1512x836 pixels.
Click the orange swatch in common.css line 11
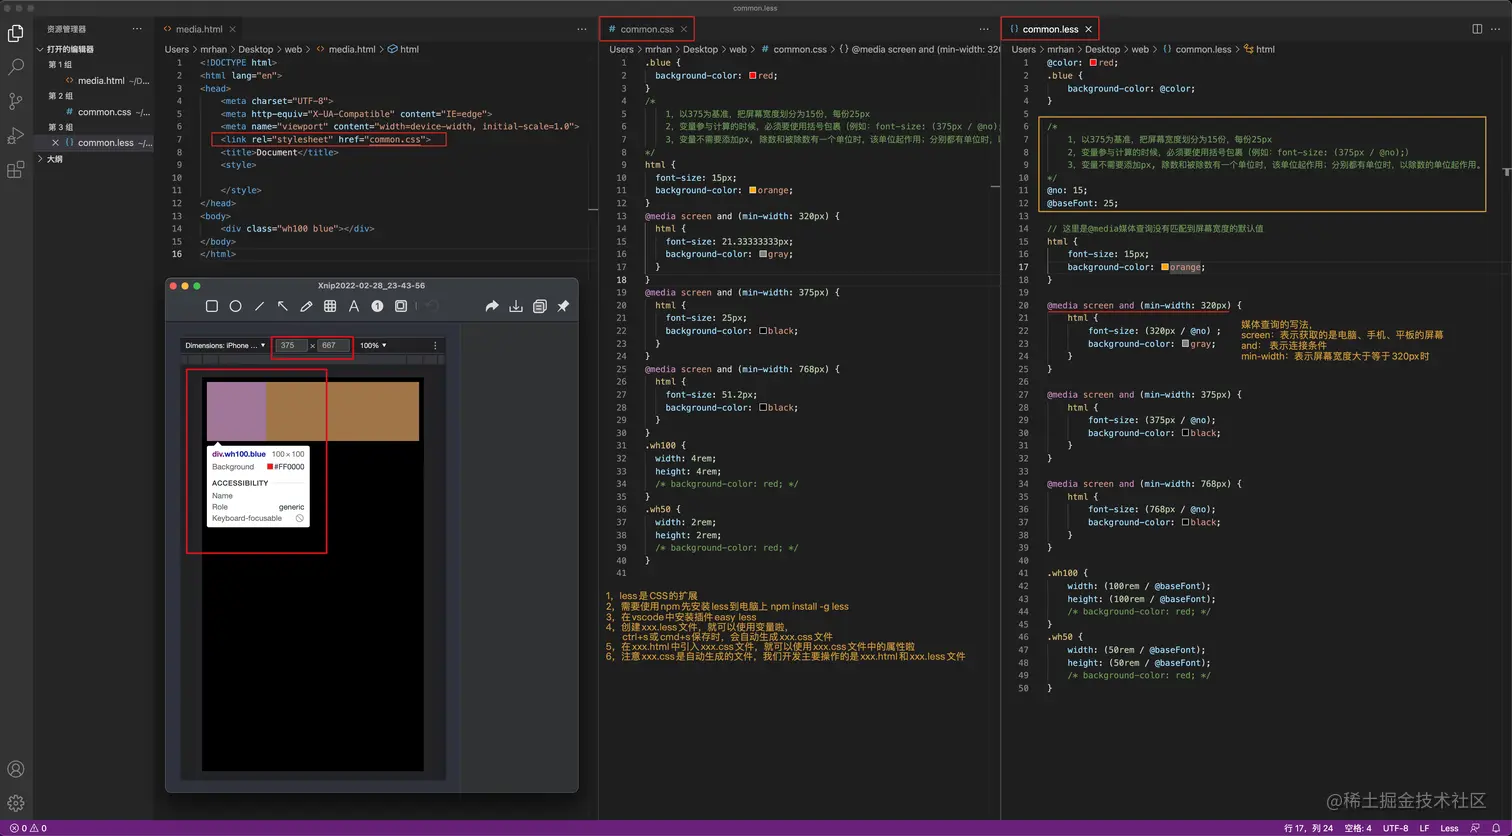click(x=753, y=190)
